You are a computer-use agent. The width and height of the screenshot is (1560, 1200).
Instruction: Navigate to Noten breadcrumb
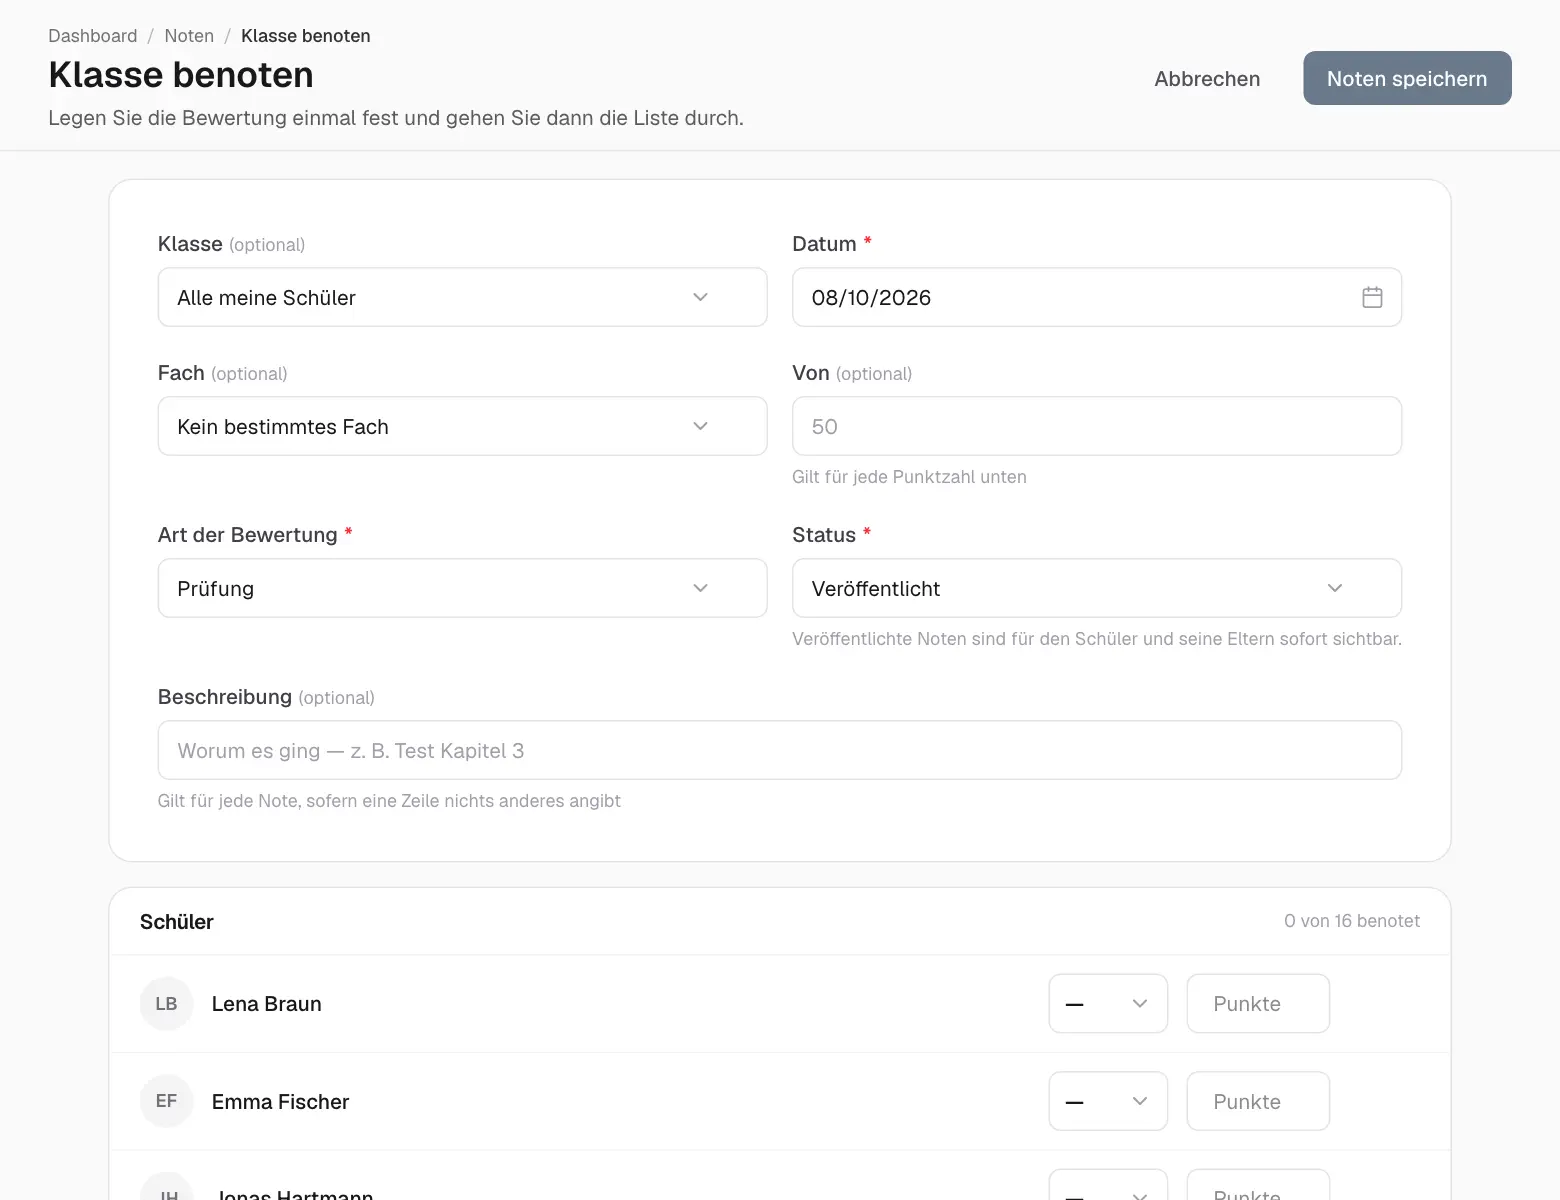pos(189,36)
